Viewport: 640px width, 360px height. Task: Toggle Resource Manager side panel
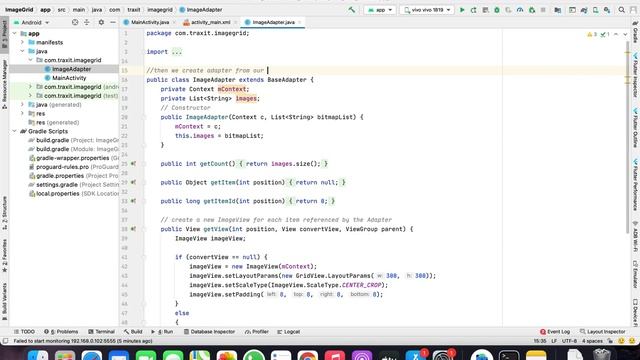click(4, 84)
